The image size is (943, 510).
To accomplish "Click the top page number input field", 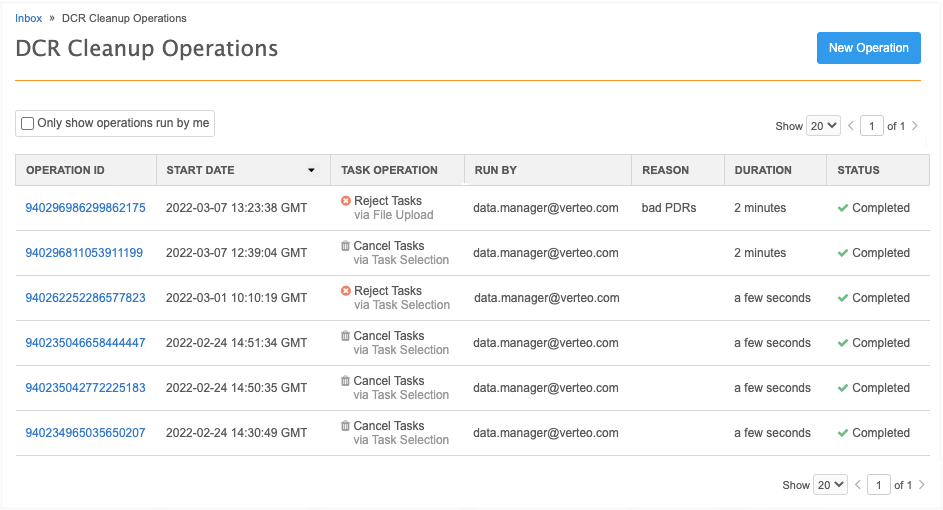I will [x=872, y=126].
